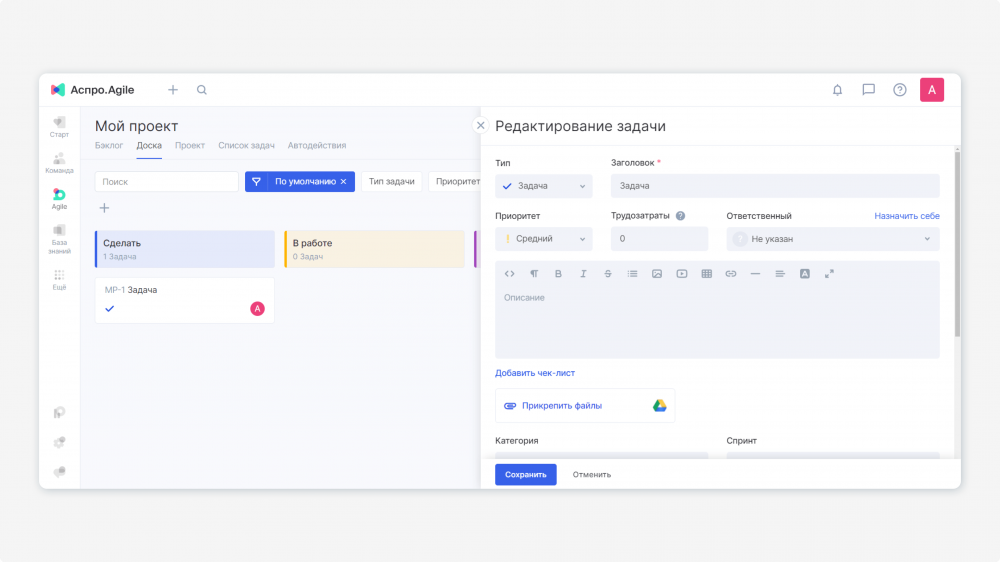This screenshot has height=562, width=1000.
Task: Click the Google Drive icon
Action: (659, 406)
